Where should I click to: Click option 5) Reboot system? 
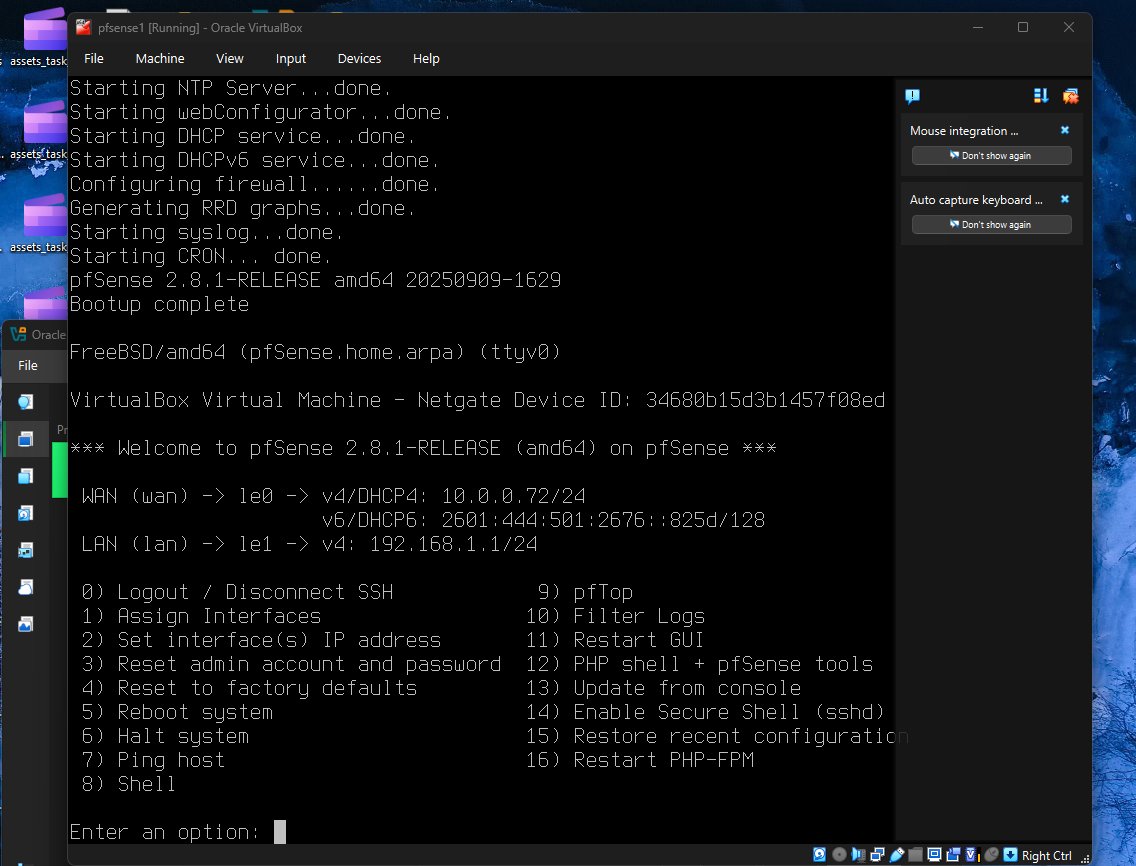click(178, 712)
